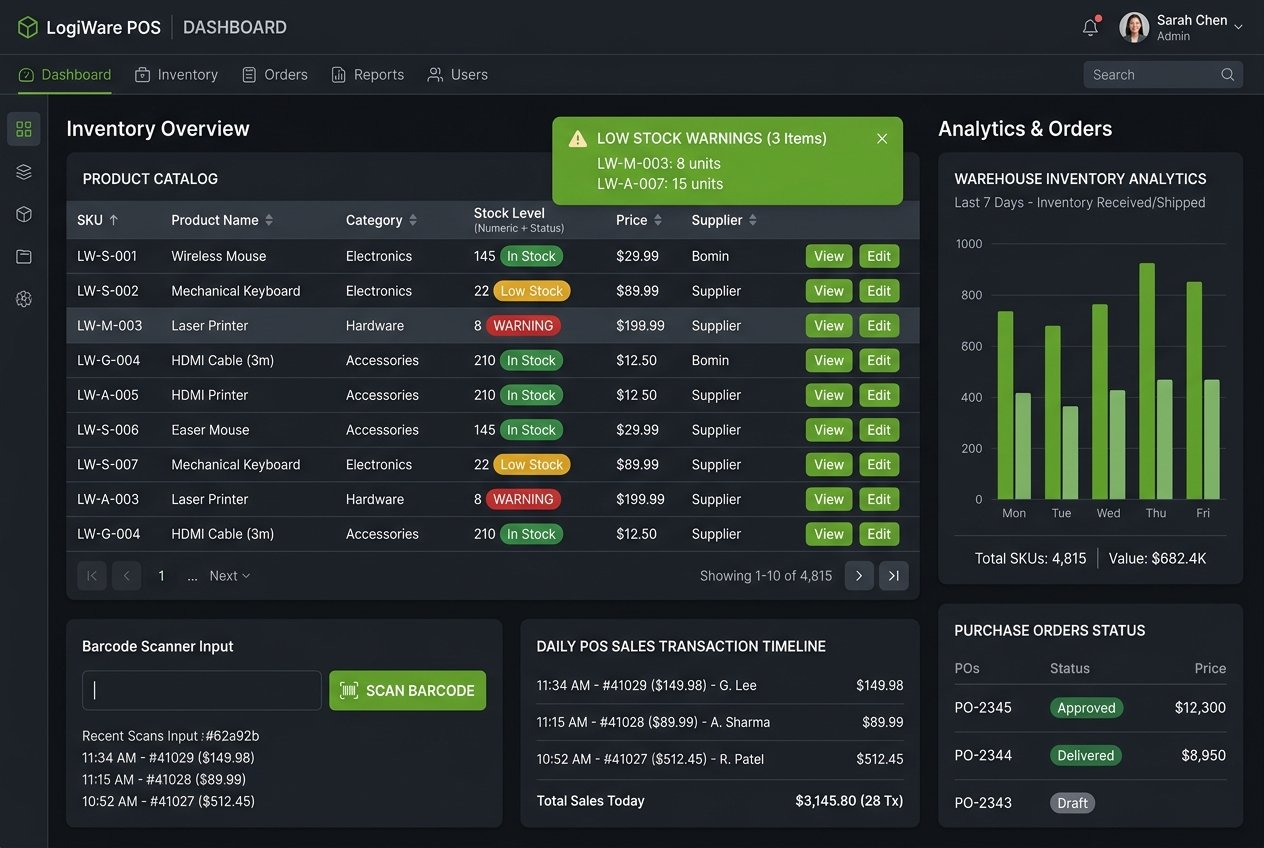View the Wireless Mouse LW-S-001 product

coord(829,256)
